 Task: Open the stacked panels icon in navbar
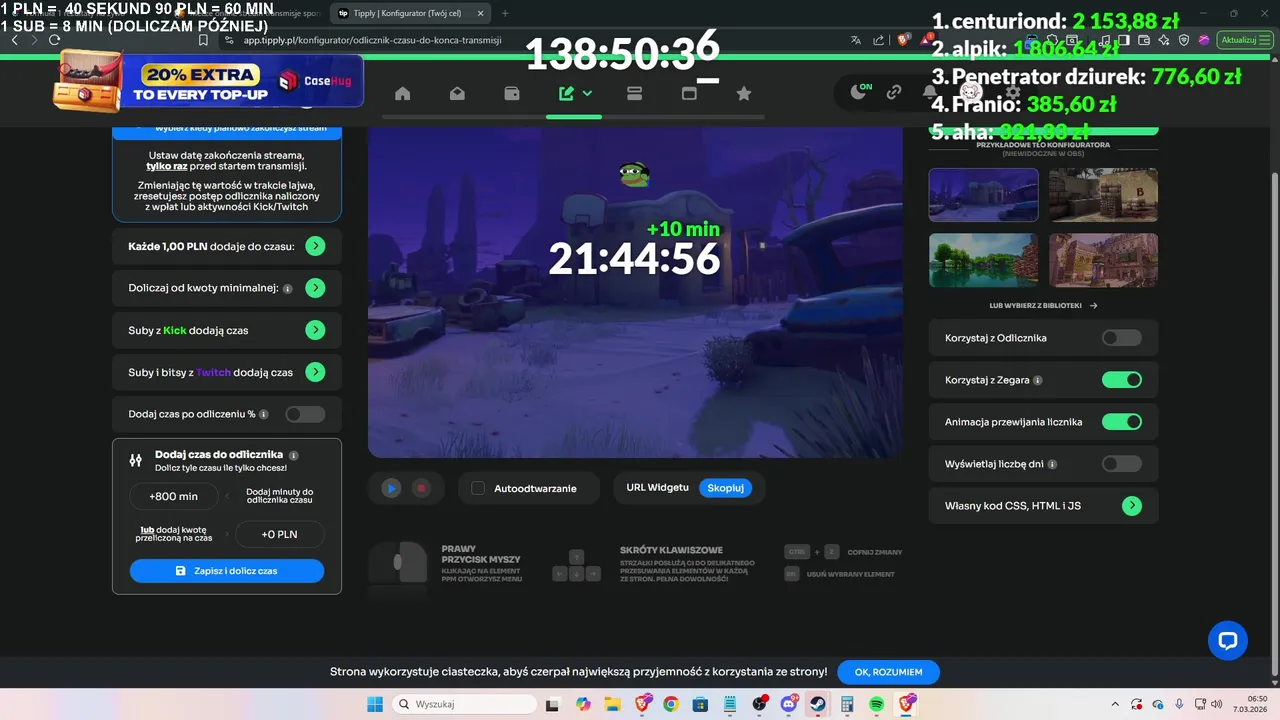point(634,94)
